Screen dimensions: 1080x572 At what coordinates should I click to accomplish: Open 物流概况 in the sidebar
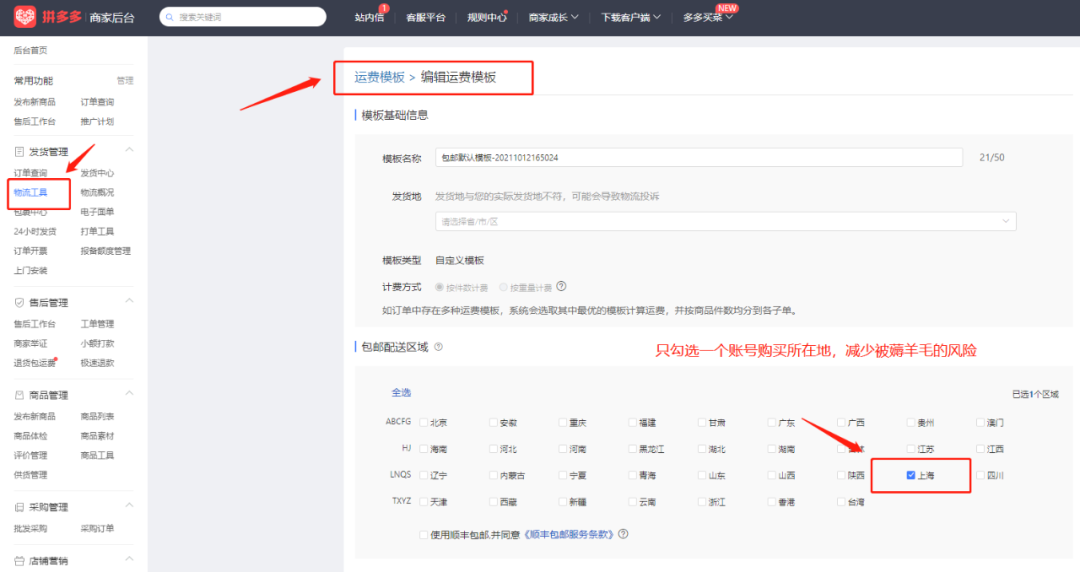(x=97, y=192)
